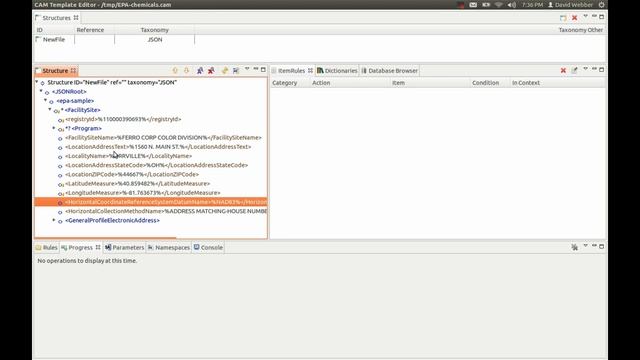Select the Structure tab header
The image size is (640, 360).
(56, 71)
